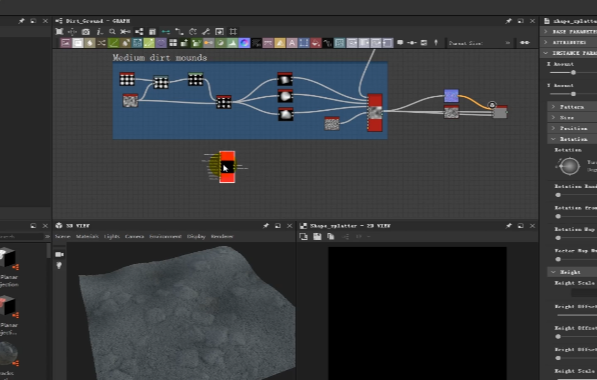Add a Normal node using the rainbow icon
Screen dimensions: 597x380
[244, 43]
